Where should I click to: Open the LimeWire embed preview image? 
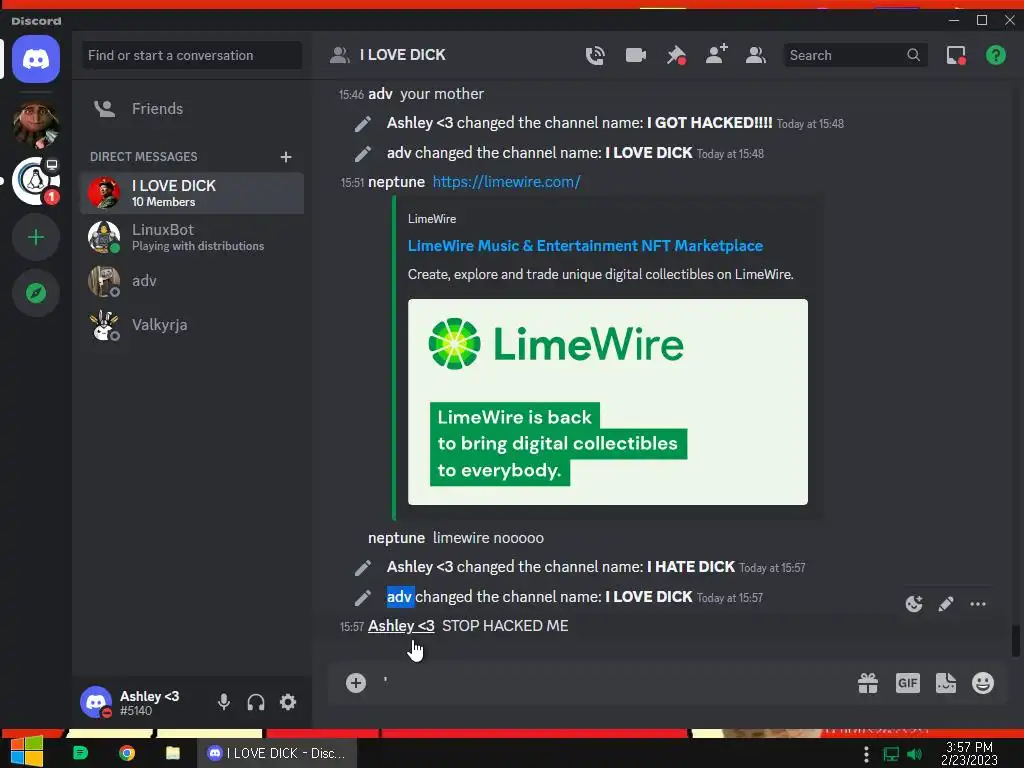click(x=608, y=402)
